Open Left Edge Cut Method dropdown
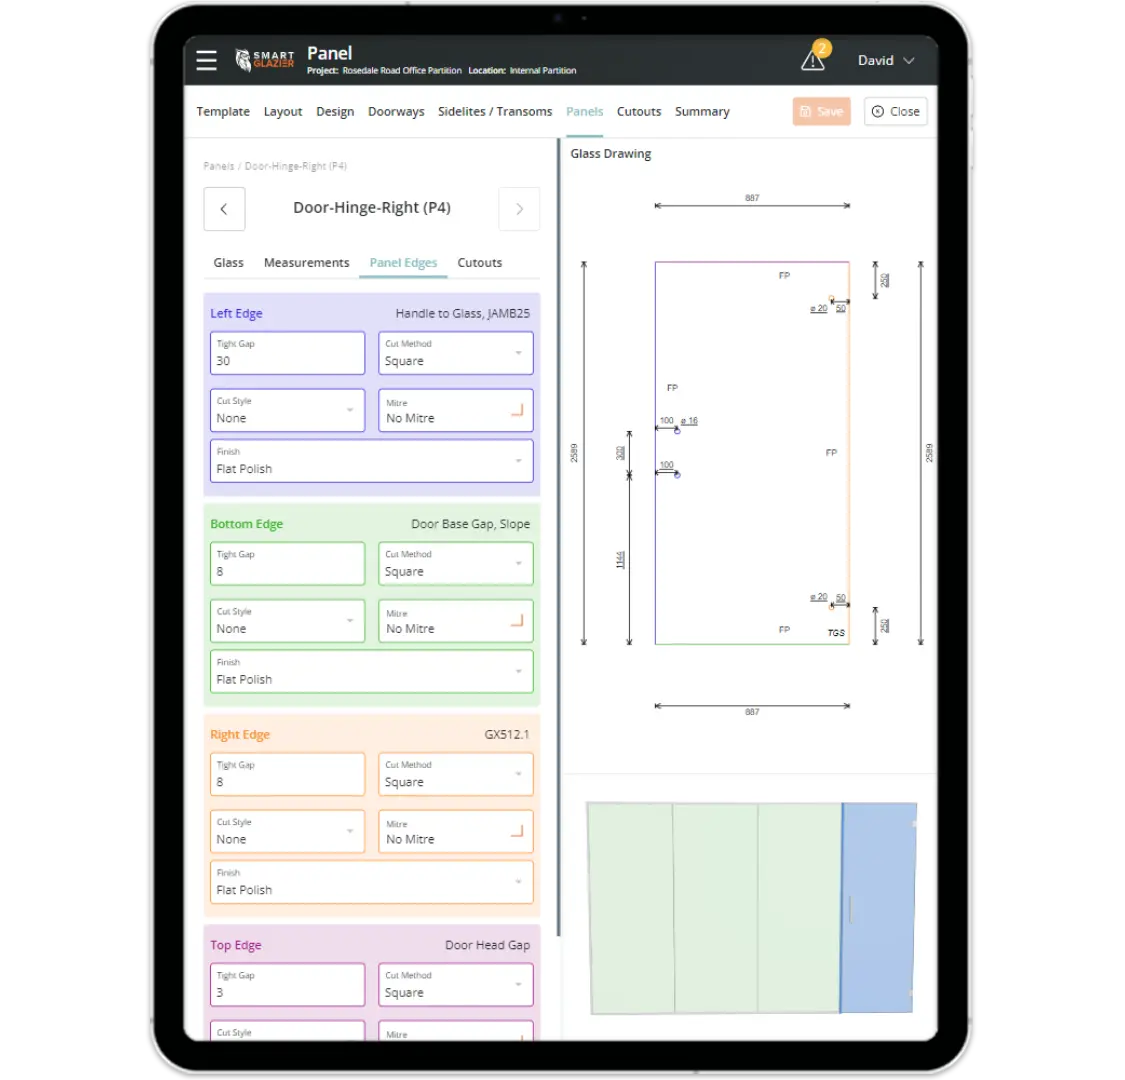The image size is (1125, 1080). pos(456,352)
